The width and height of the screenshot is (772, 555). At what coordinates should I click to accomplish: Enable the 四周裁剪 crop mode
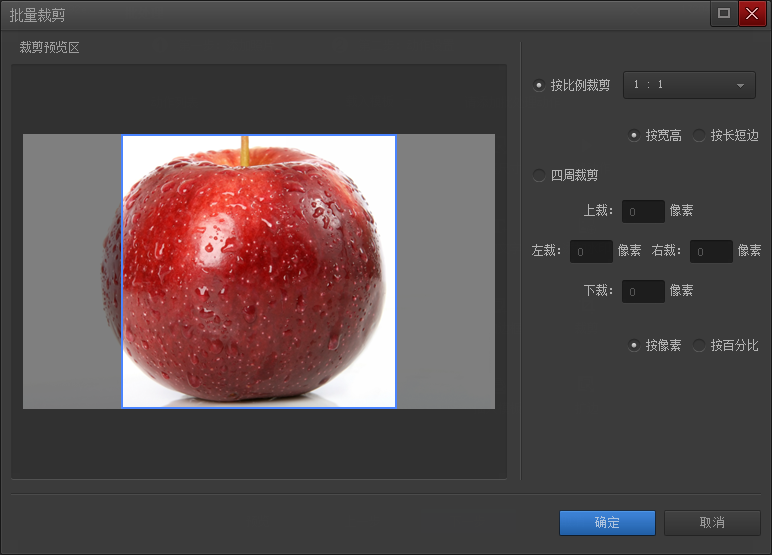click(x=541, y=176)
